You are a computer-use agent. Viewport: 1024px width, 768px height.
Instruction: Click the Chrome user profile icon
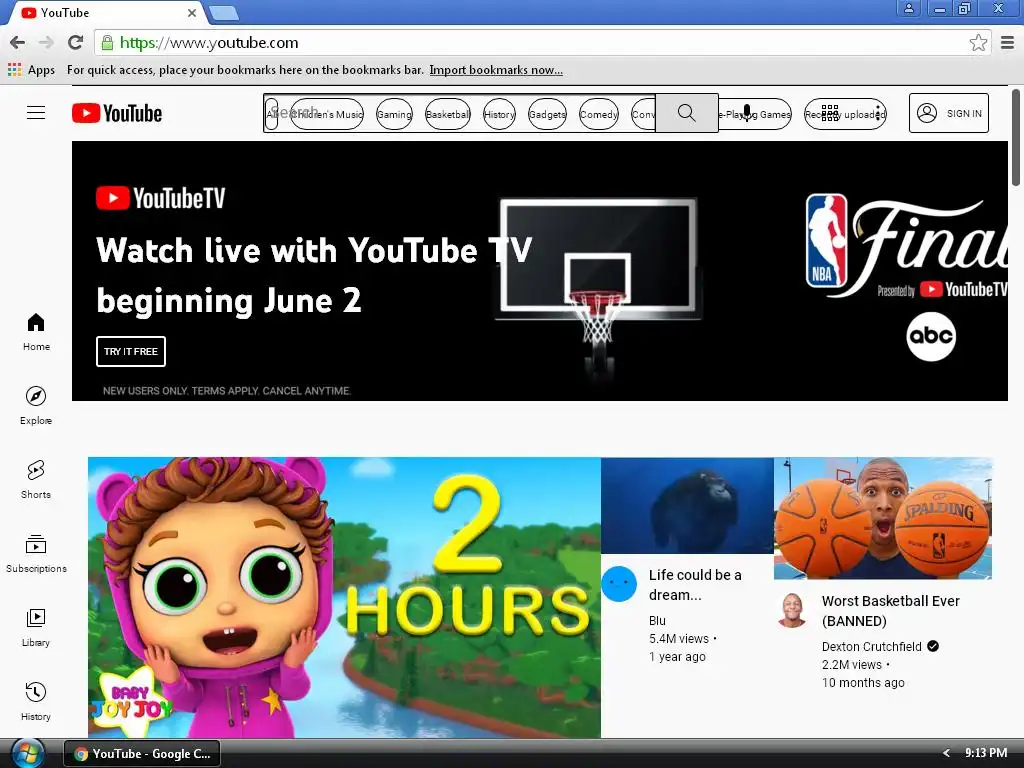[x=908, y=8]
